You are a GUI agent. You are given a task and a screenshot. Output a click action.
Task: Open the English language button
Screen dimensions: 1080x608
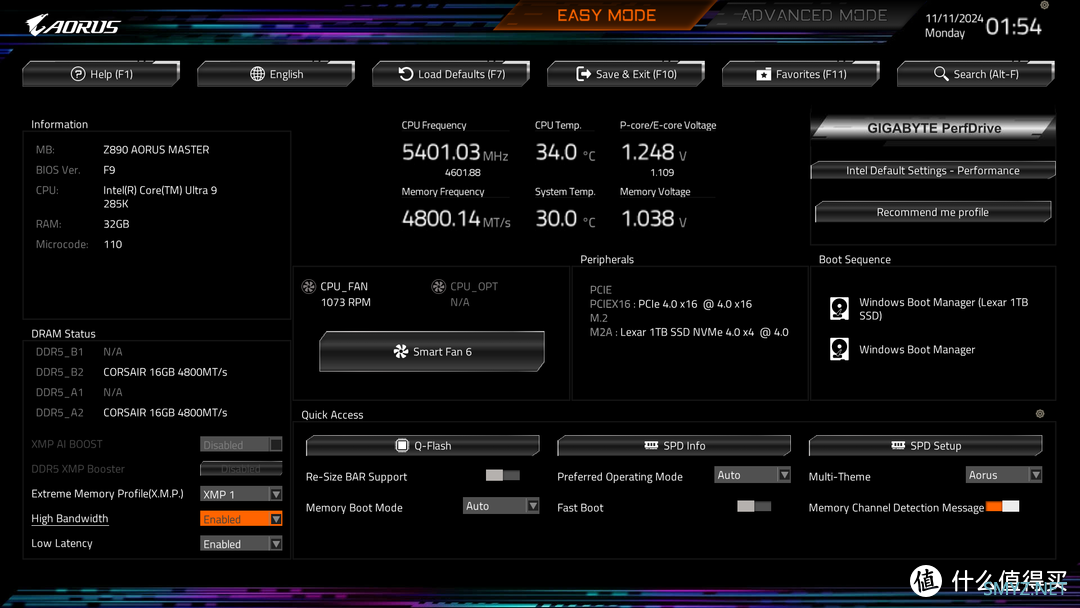[276, 74]
